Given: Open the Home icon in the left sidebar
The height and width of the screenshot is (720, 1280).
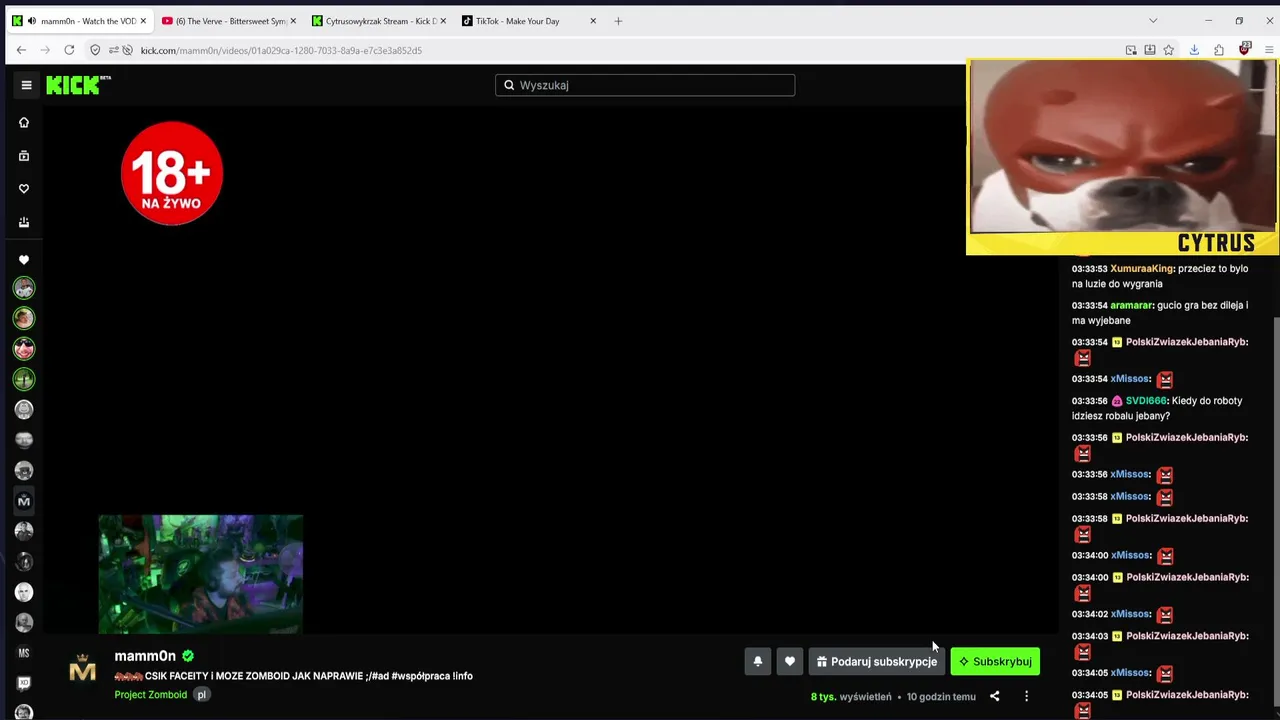Looking at the screenshot, I should point(24,122).
